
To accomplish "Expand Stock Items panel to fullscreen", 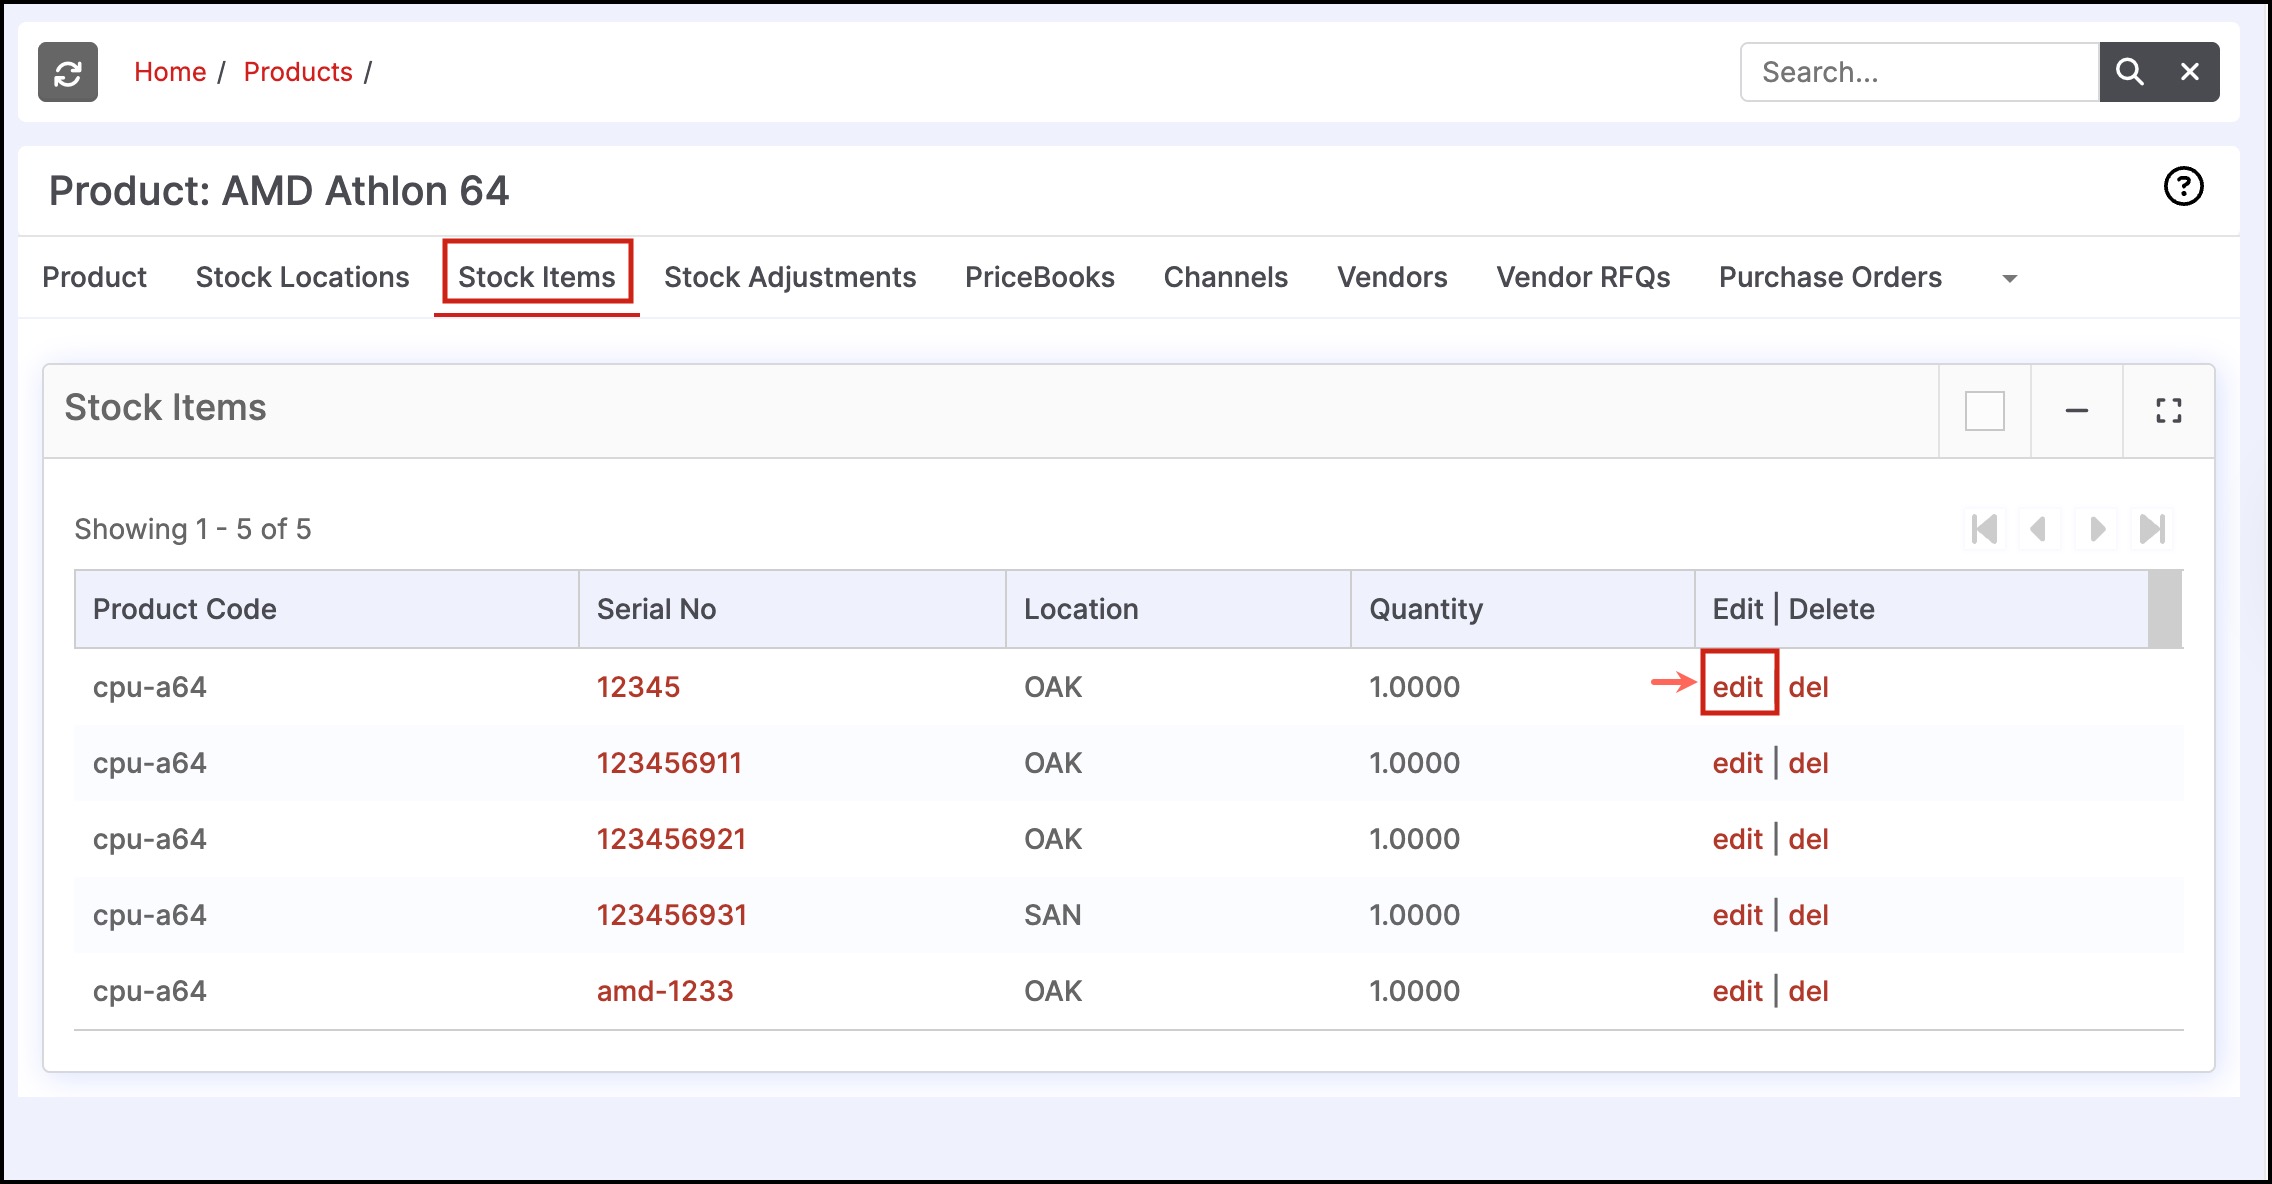I will click(2168, 410).
